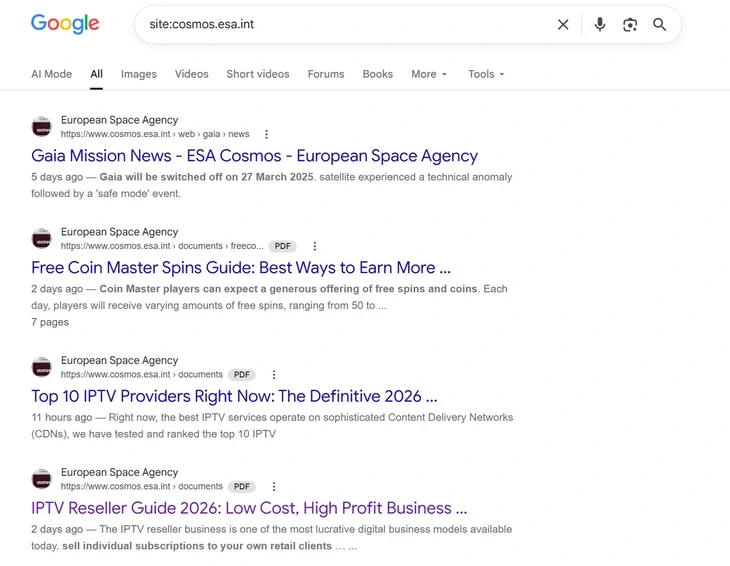Switch to the Images tab
This screenshot has height=566, width=730.
click(x=139, y=74)
